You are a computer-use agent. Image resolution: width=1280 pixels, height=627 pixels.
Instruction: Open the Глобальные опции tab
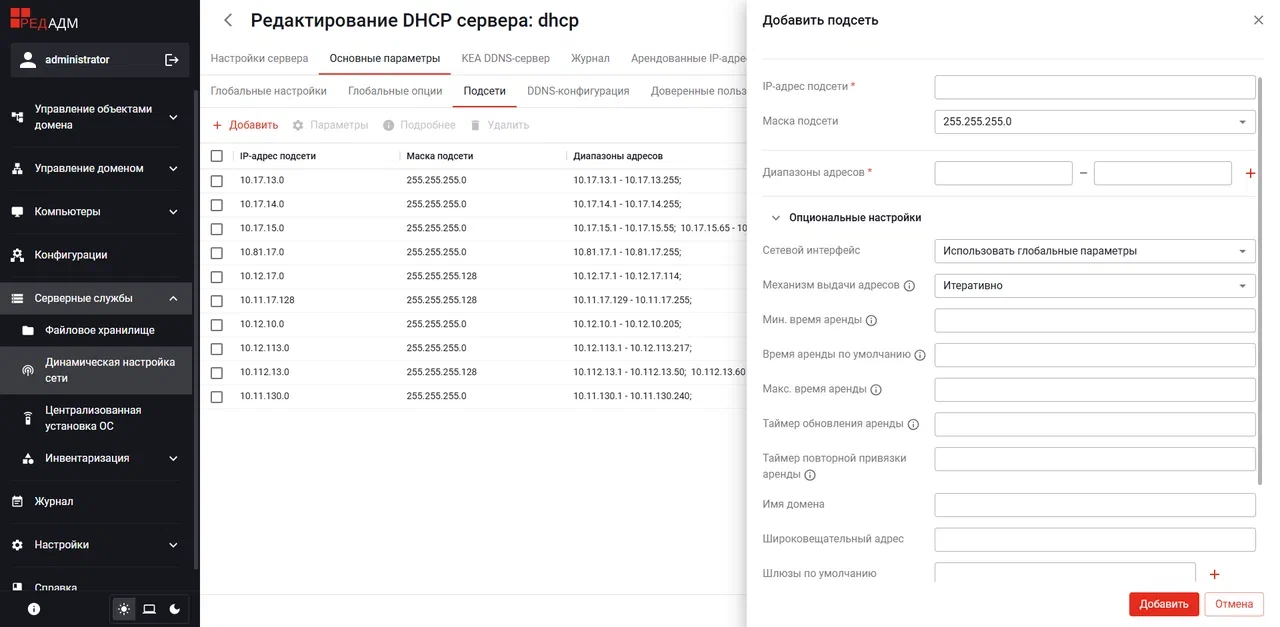tap(395, 91)
